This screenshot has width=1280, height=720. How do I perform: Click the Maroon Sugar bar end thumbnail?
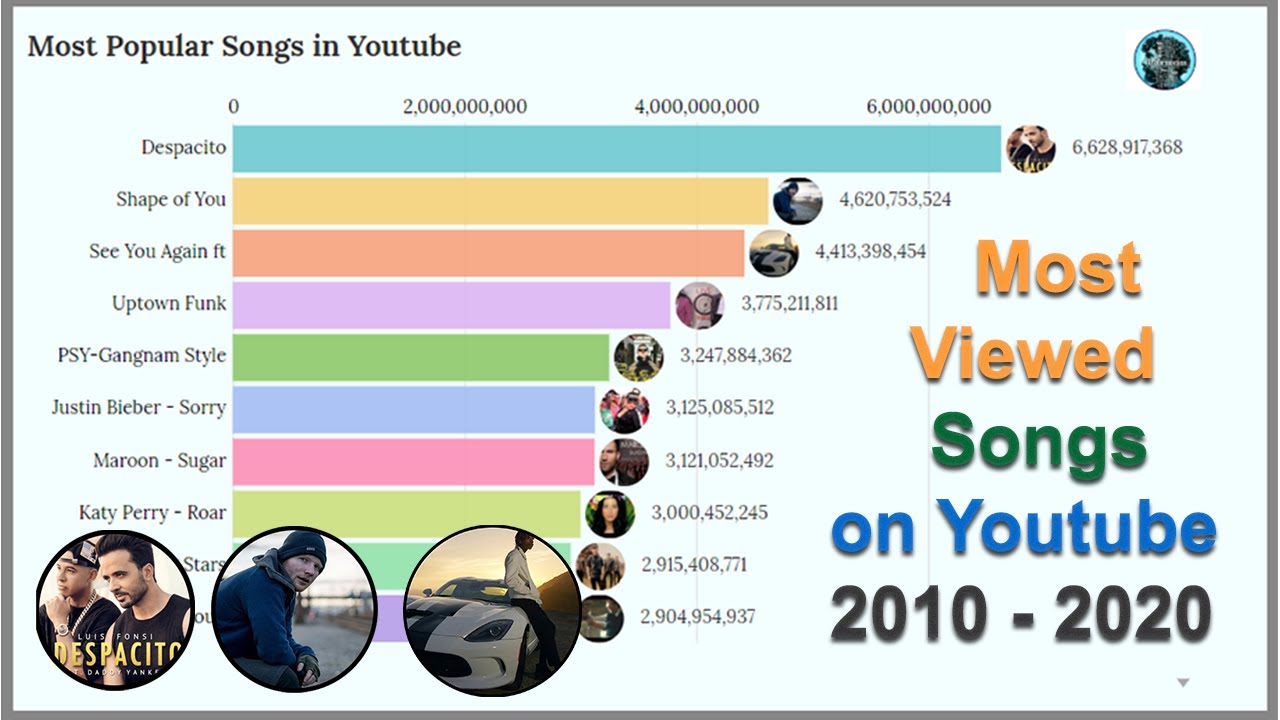point(624,461)
